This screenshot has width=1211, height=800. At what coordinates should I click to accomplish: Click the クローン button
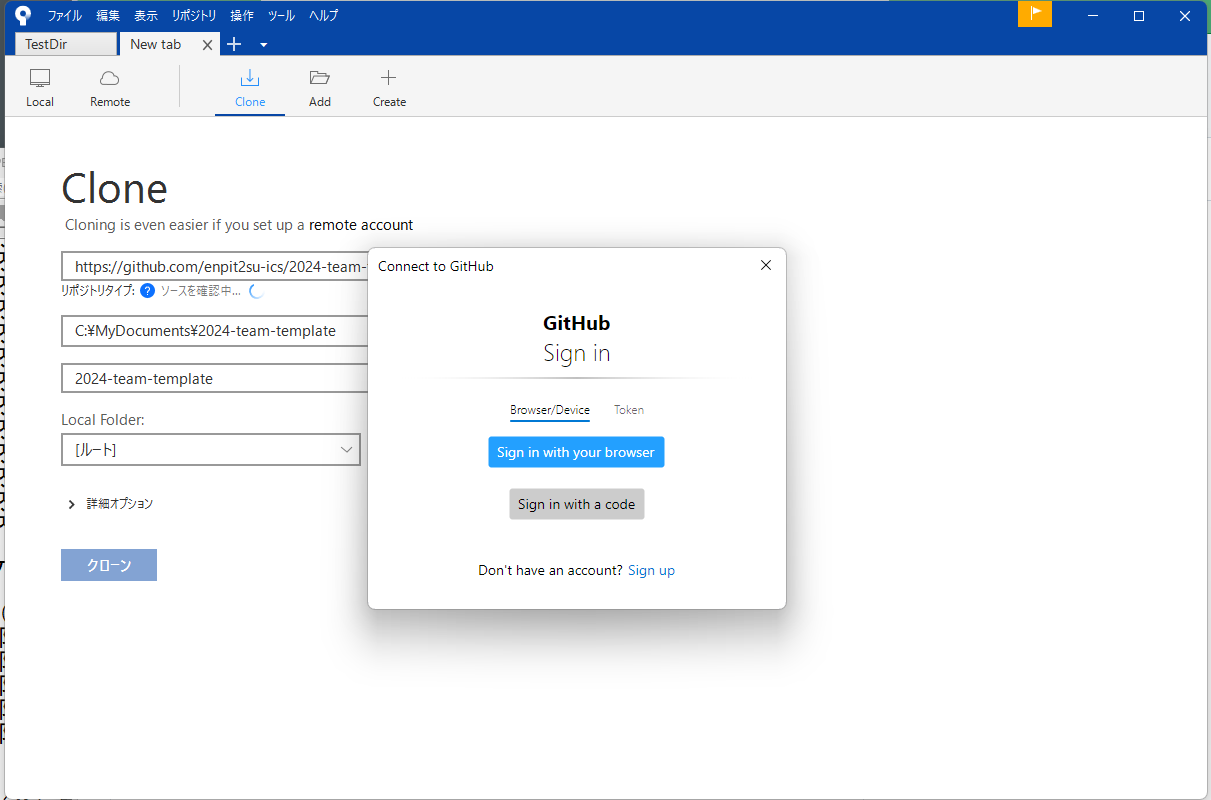109,565
